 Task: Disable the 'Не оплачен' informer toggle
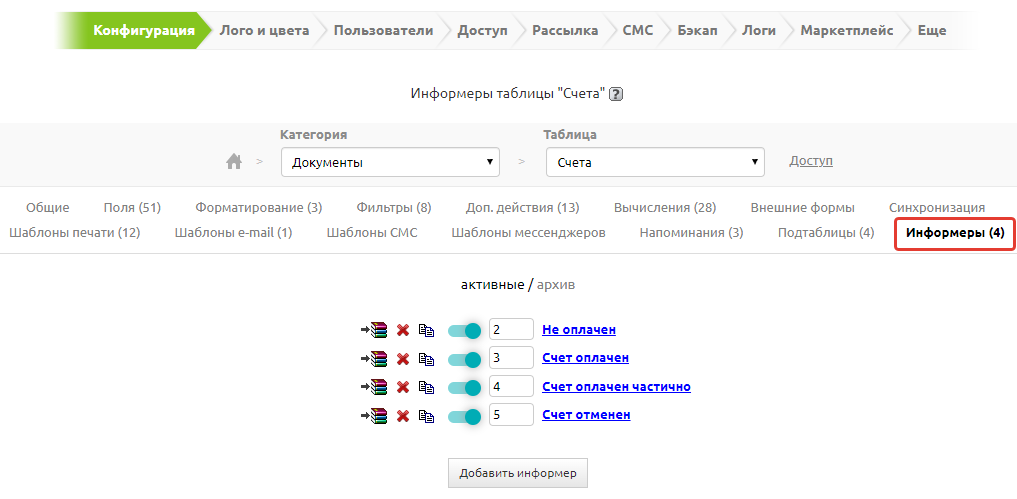pyautogui.click(x=465, y=330)
